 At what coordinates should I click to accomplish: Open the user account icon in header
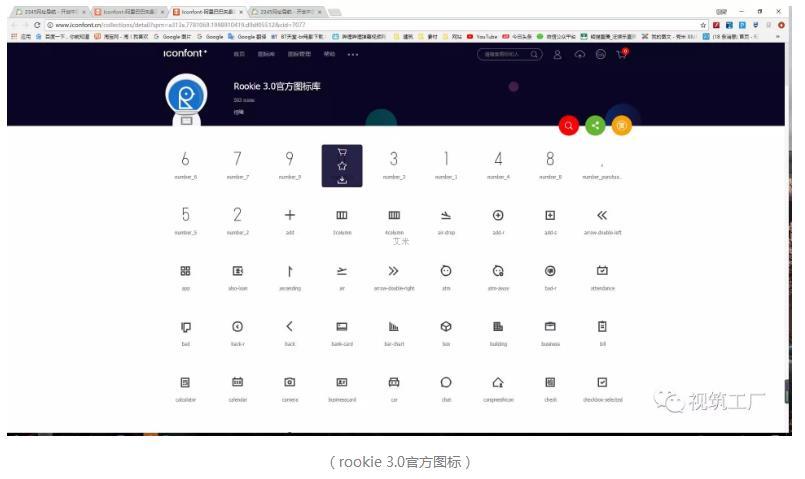pyautogui.click(x=557, y=54)
